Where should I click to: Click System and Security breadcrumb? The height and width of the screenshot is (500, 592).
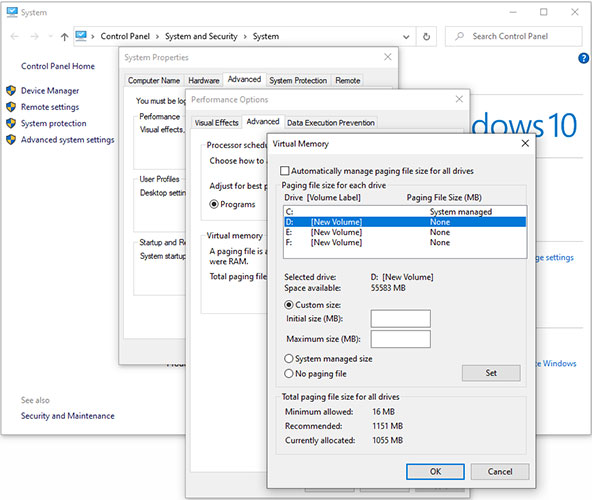pyautogui.click(x=201, y=36)
